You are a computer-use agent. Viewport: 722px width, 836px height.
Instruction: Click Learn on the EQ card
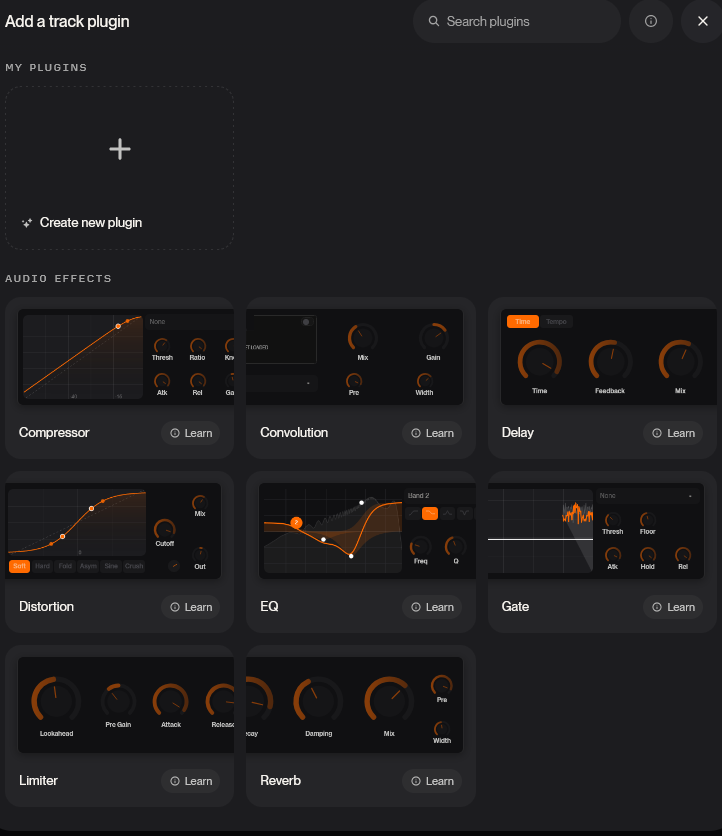432,607
